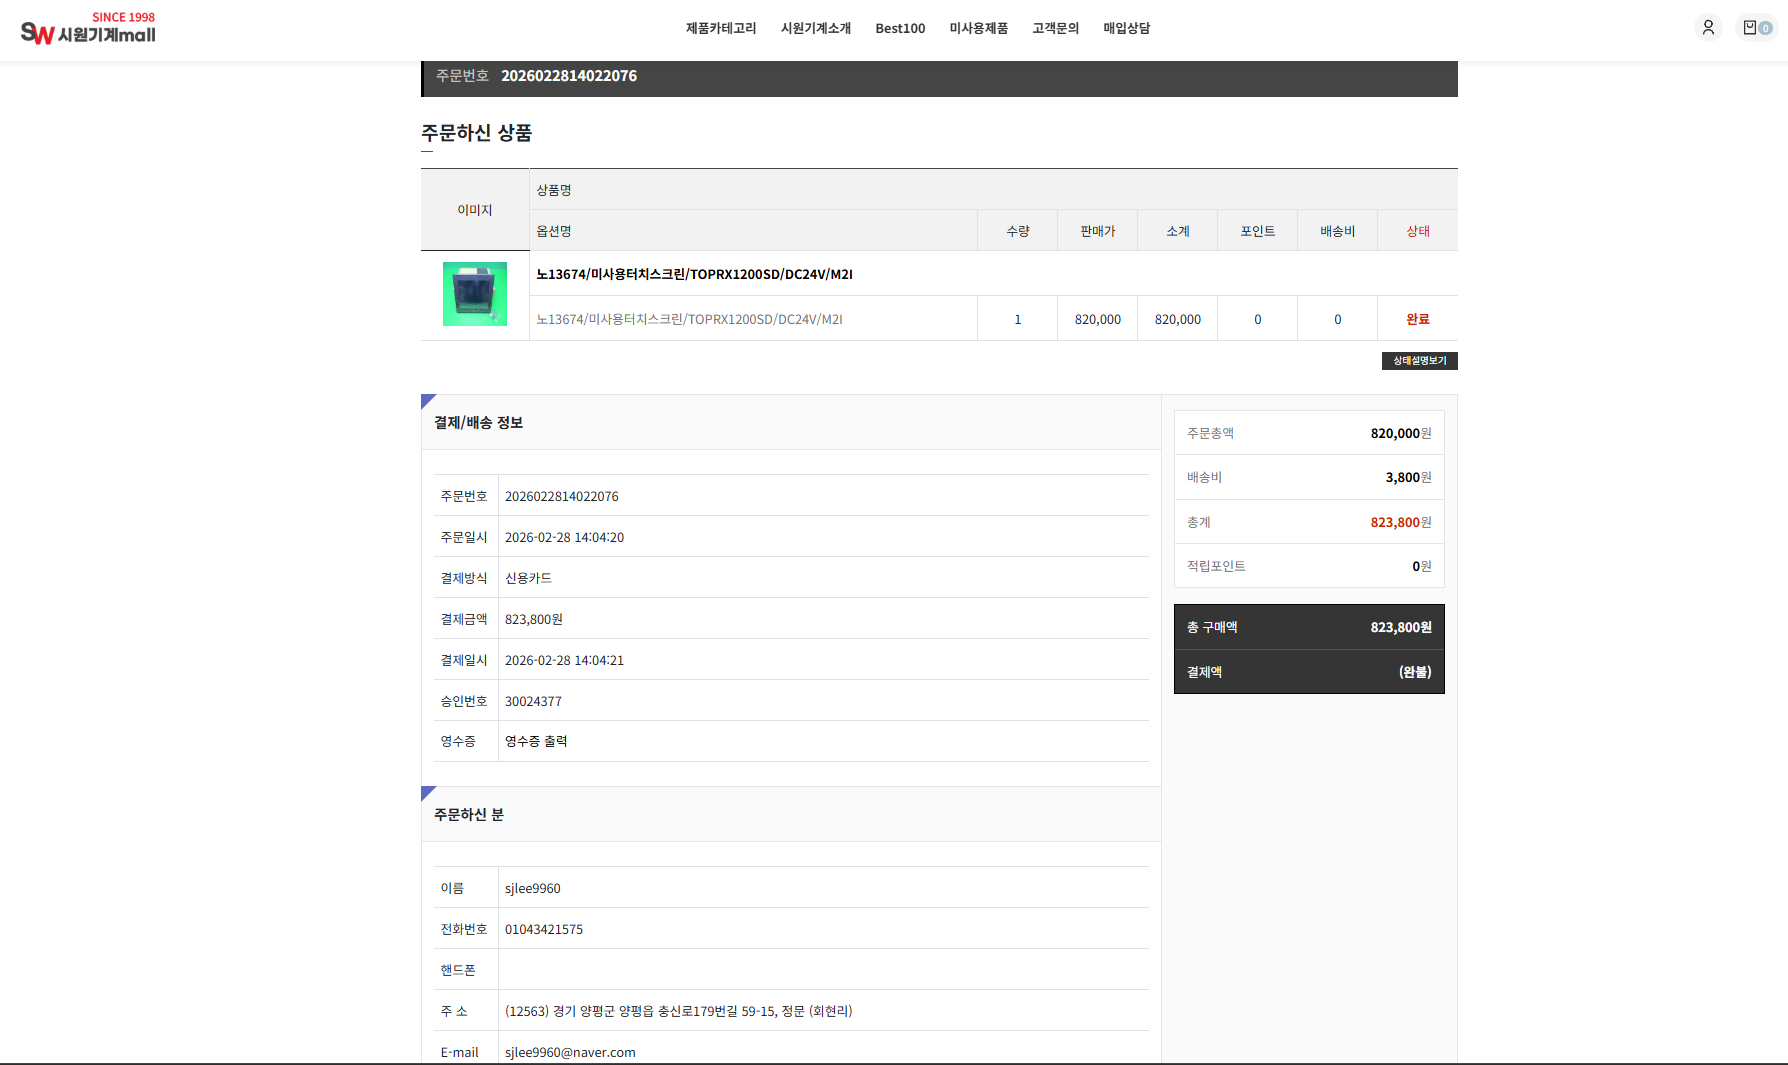Navigate to 미사용제품 menu

(x=978, y=28)
